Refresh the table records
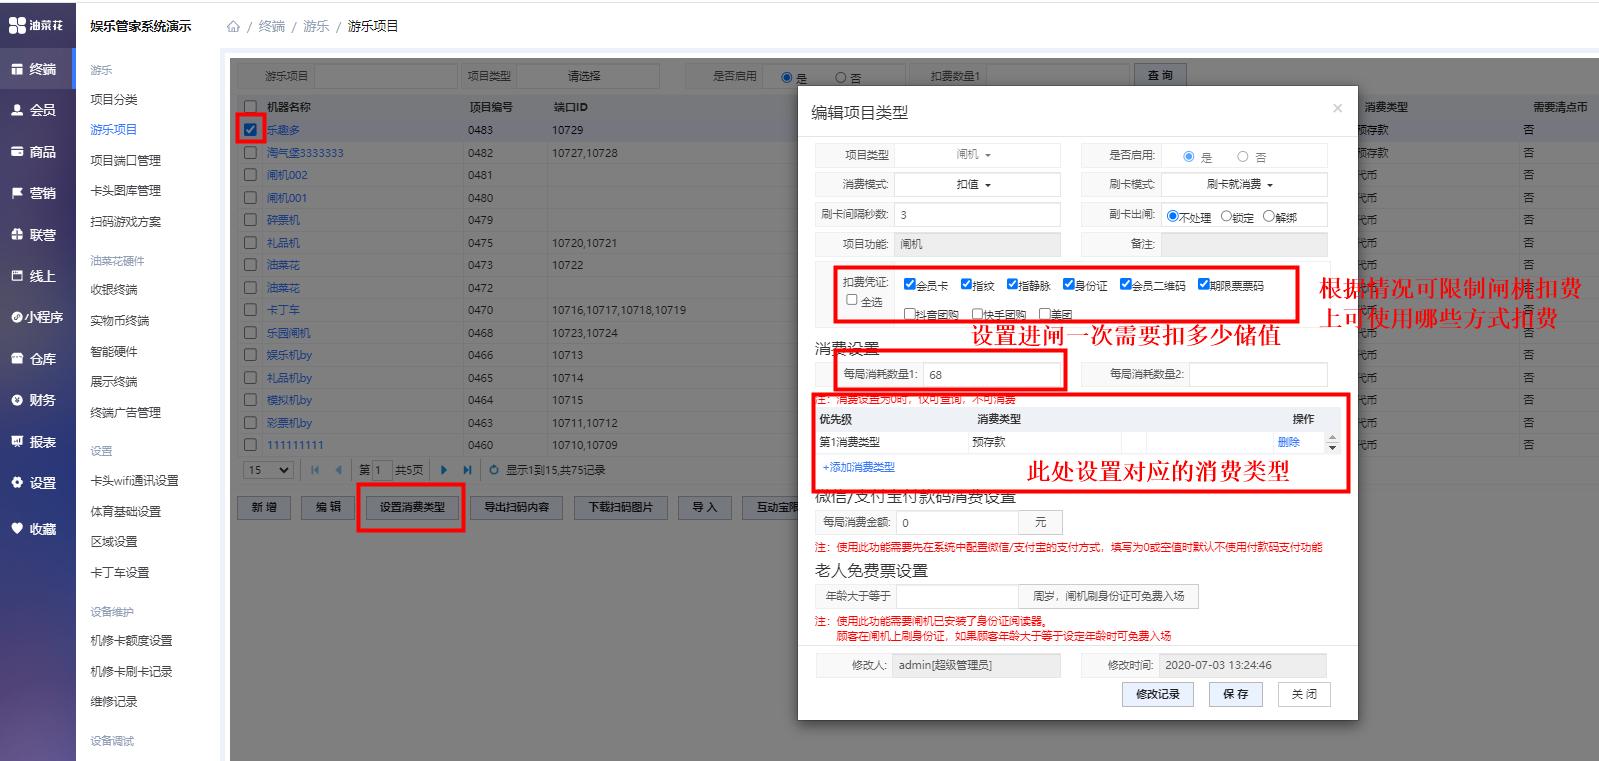Screen dimensions: 1599x761 494,470
